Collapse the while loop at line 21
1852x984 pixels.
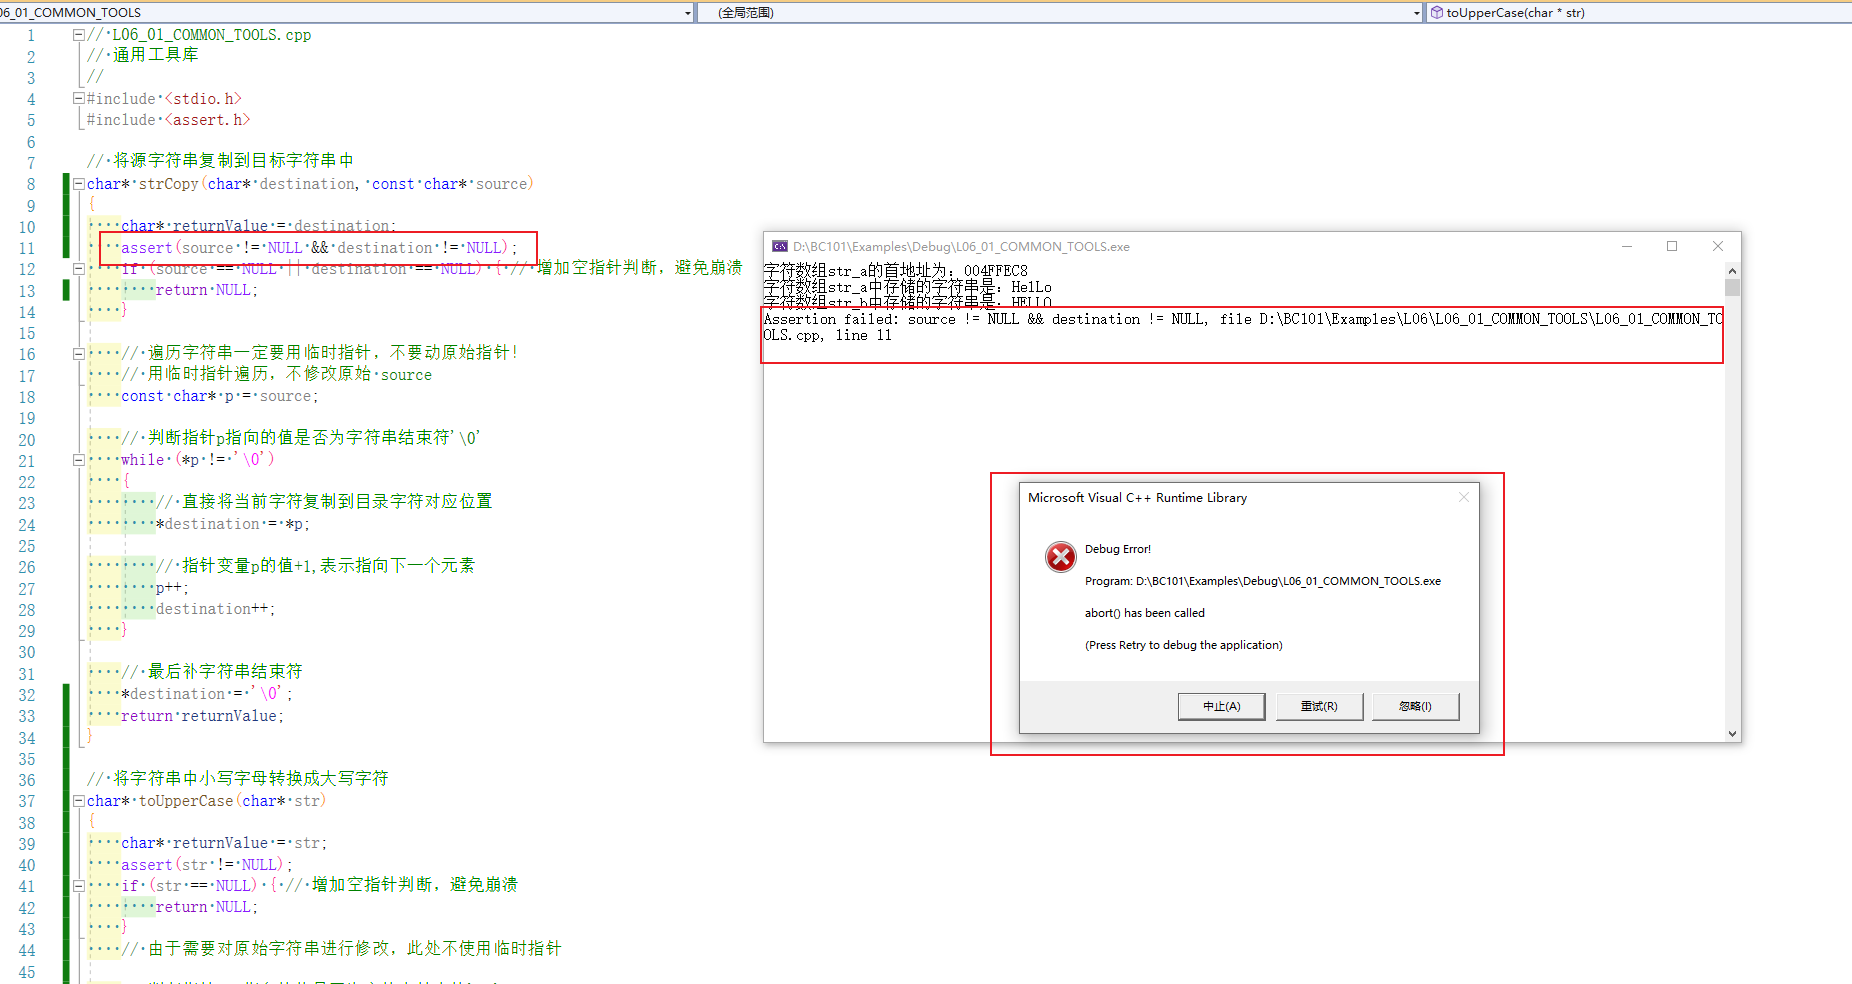coord(78,460)
